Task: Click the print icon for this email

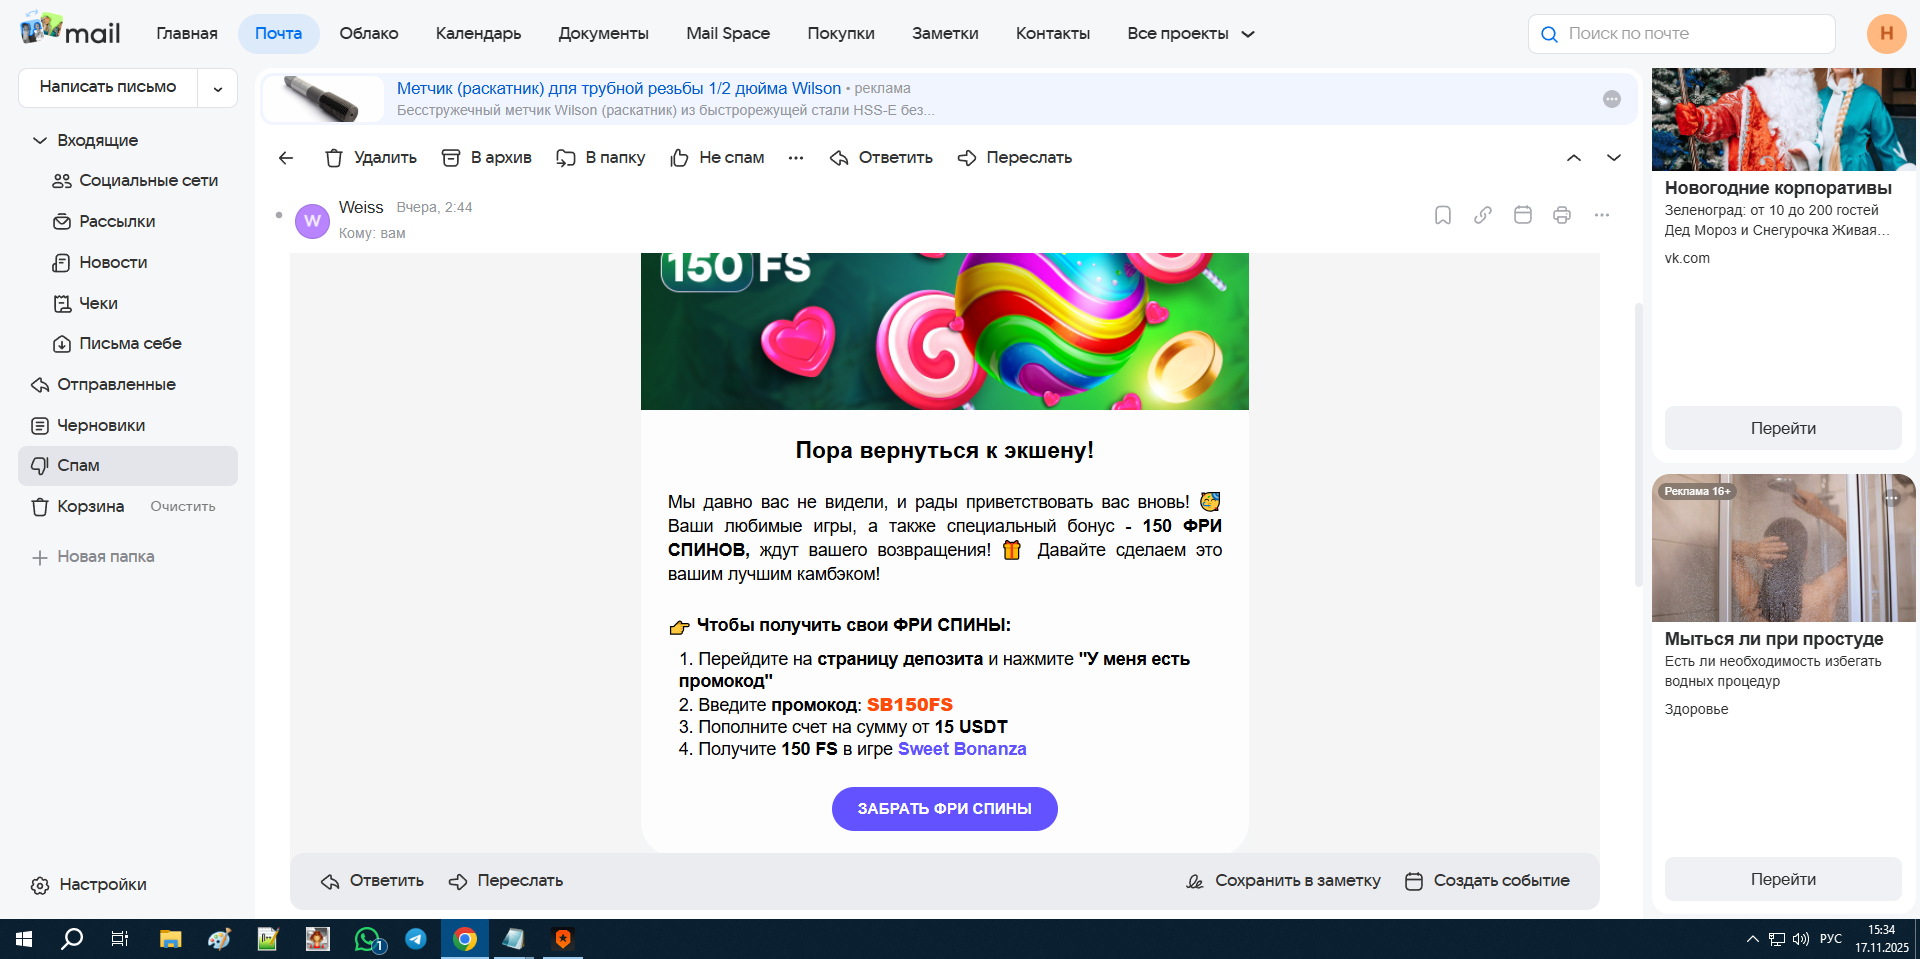Action: tap(1562, 215)
